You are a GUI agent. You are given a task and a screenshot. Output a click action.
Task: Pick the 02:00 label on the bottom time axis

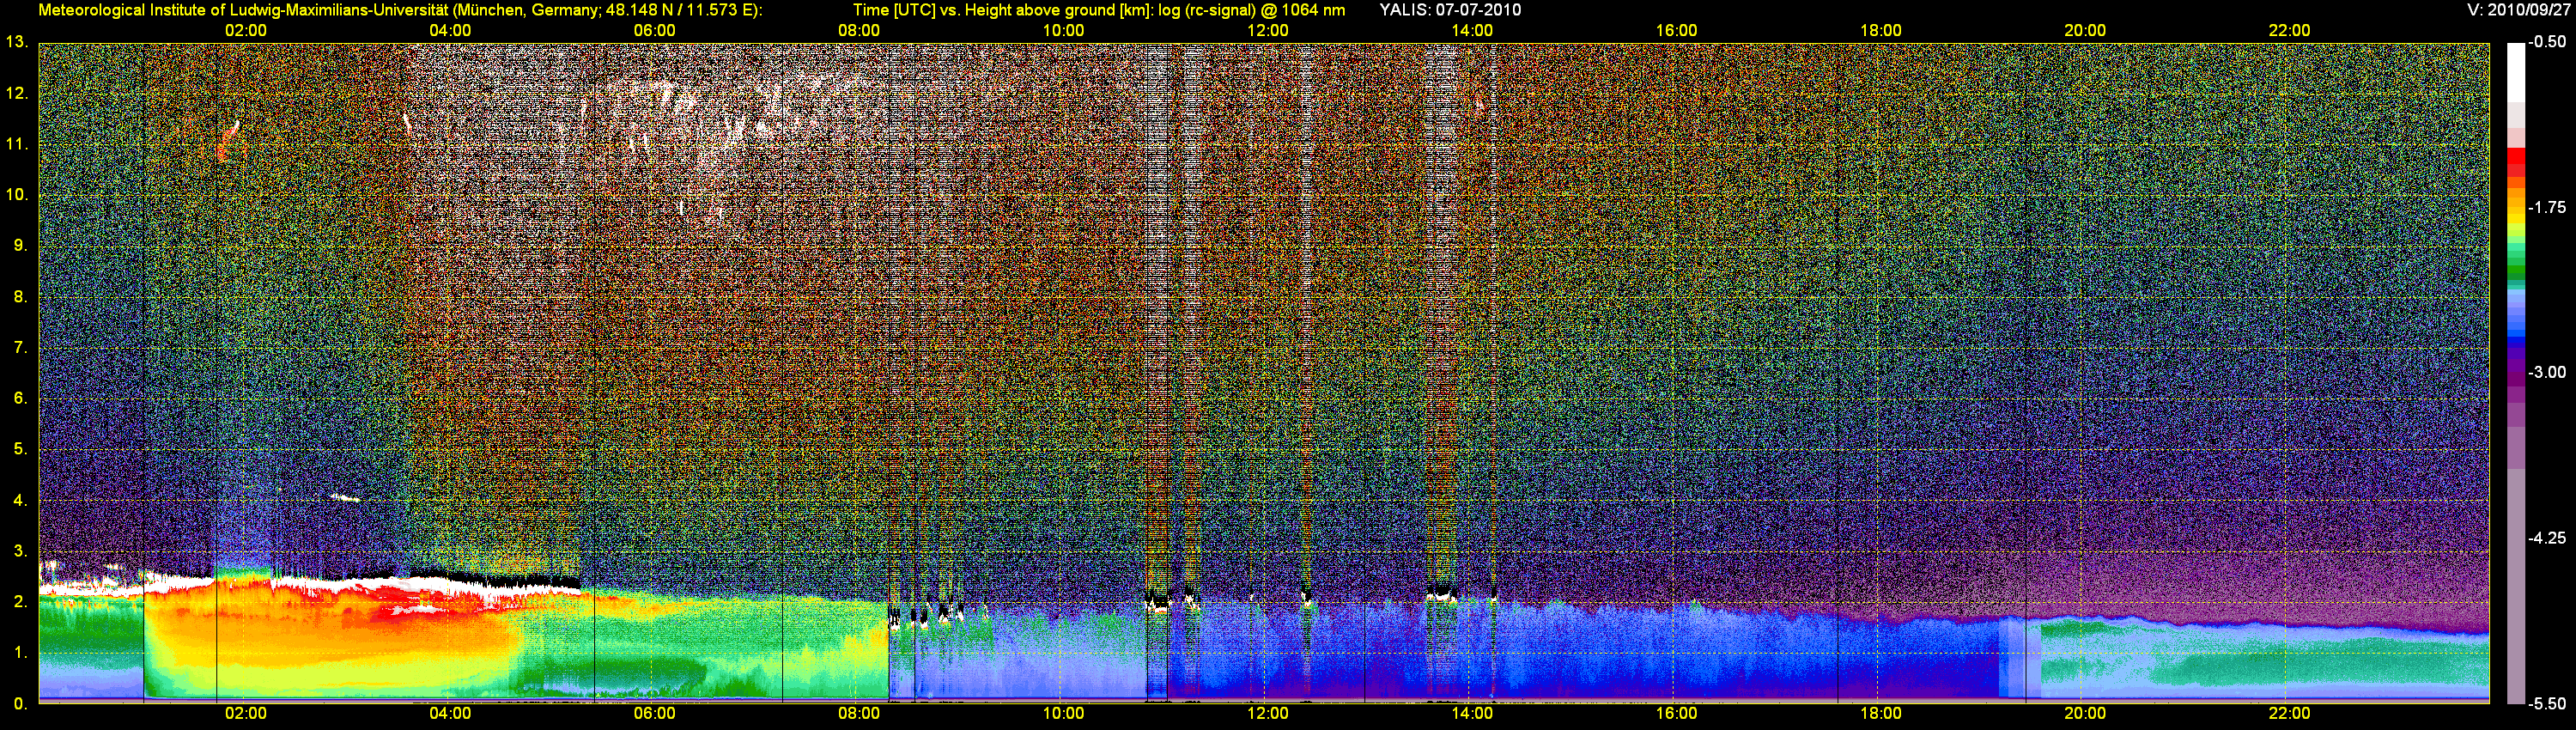245,714
